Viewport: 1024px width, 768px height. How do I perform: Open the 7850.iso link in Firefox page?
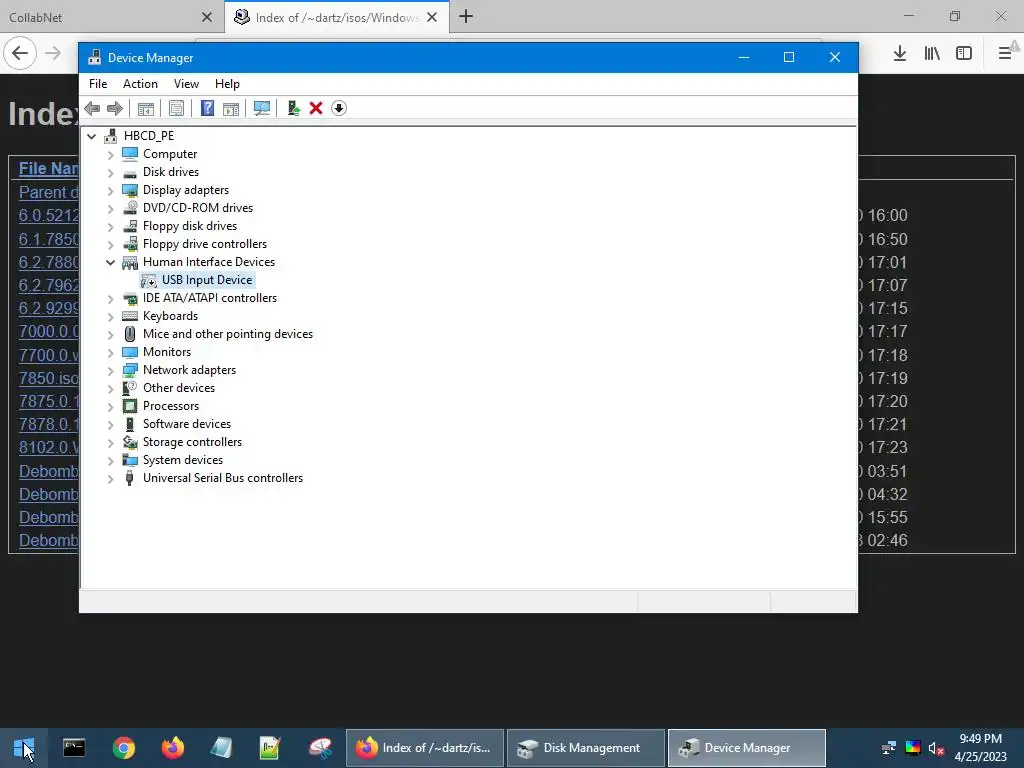point(48,379)
